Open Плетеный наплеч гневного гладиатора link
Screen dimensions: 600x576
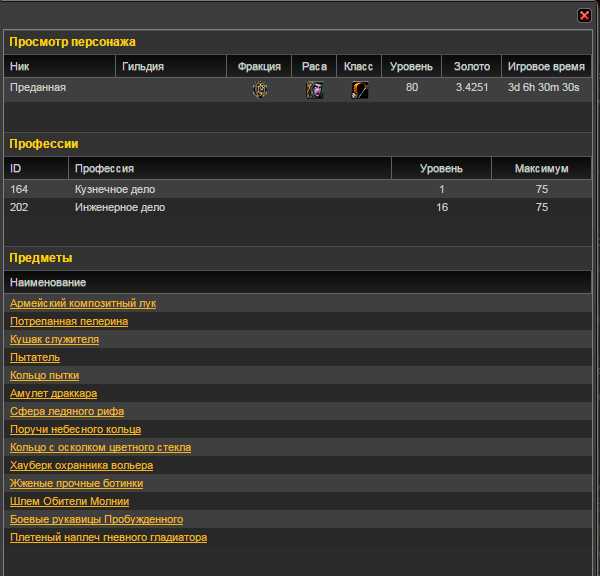click(x=108, y=537)
